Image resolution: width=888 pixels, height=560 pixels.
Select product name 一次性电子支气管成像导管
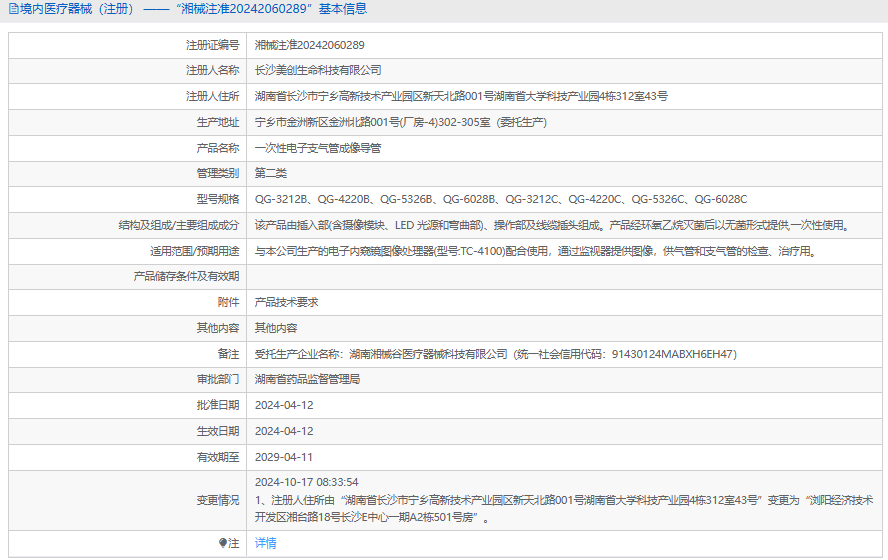pyautogui.click(x=318, y=148)
